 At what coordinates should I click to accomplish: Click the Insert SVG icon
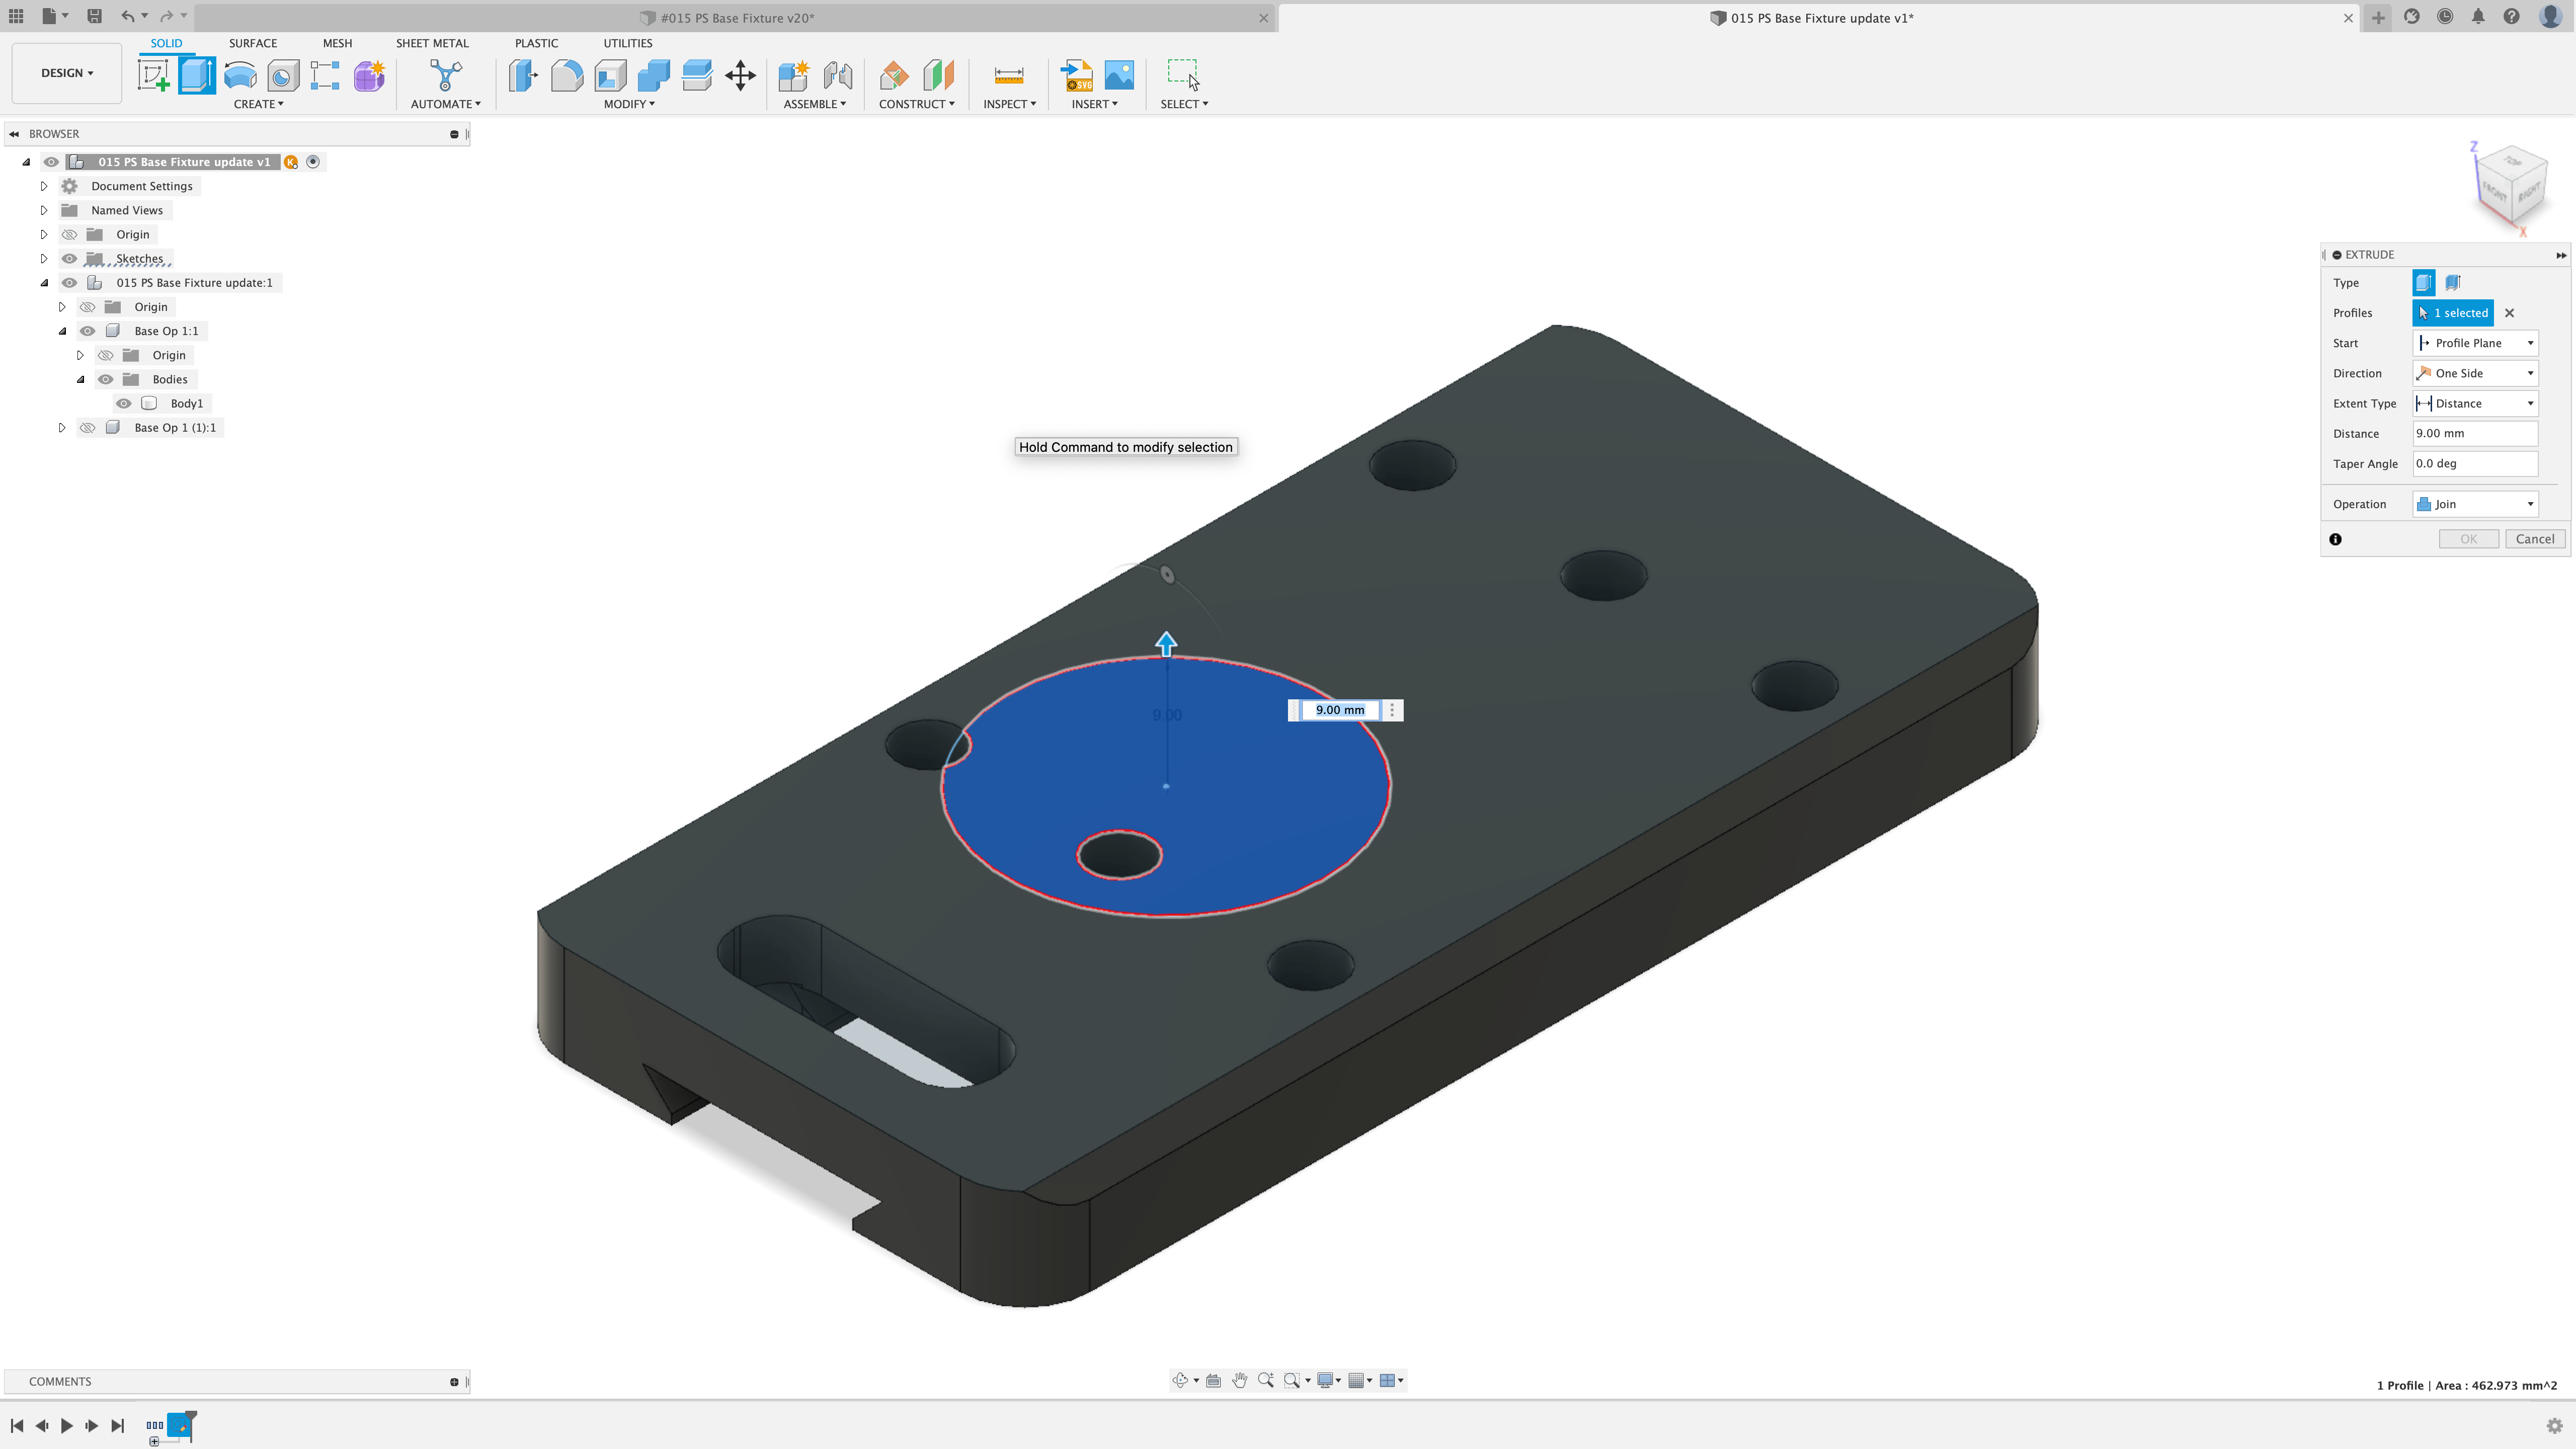pyautogui.click(x=1076, y=75)
